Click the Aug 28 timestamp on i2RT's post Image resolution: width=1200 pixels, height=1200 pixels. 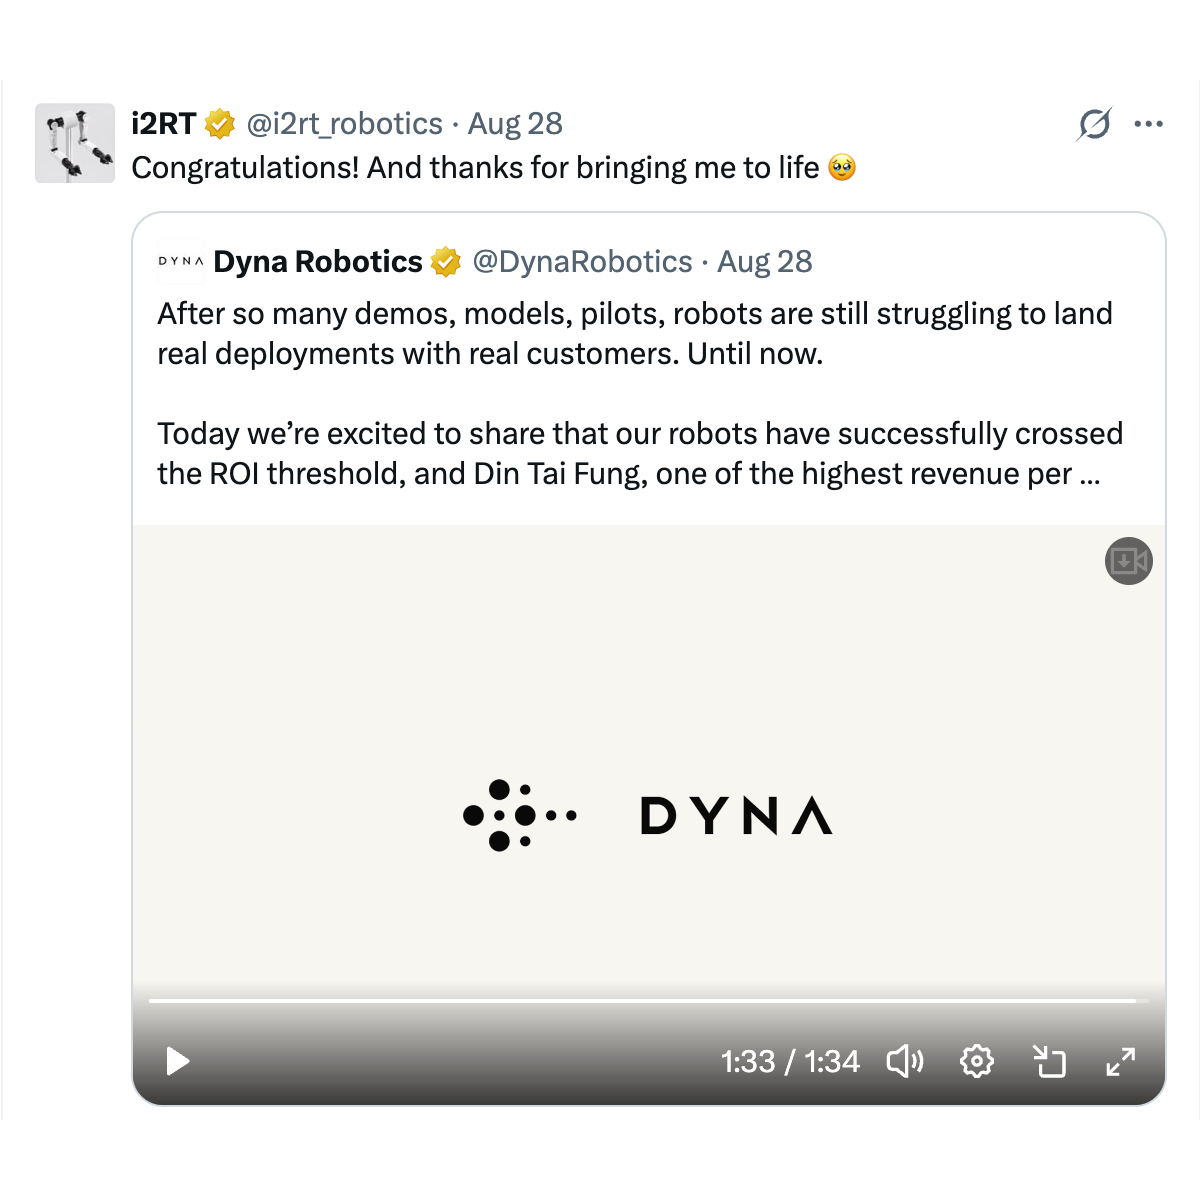(515, 124)
